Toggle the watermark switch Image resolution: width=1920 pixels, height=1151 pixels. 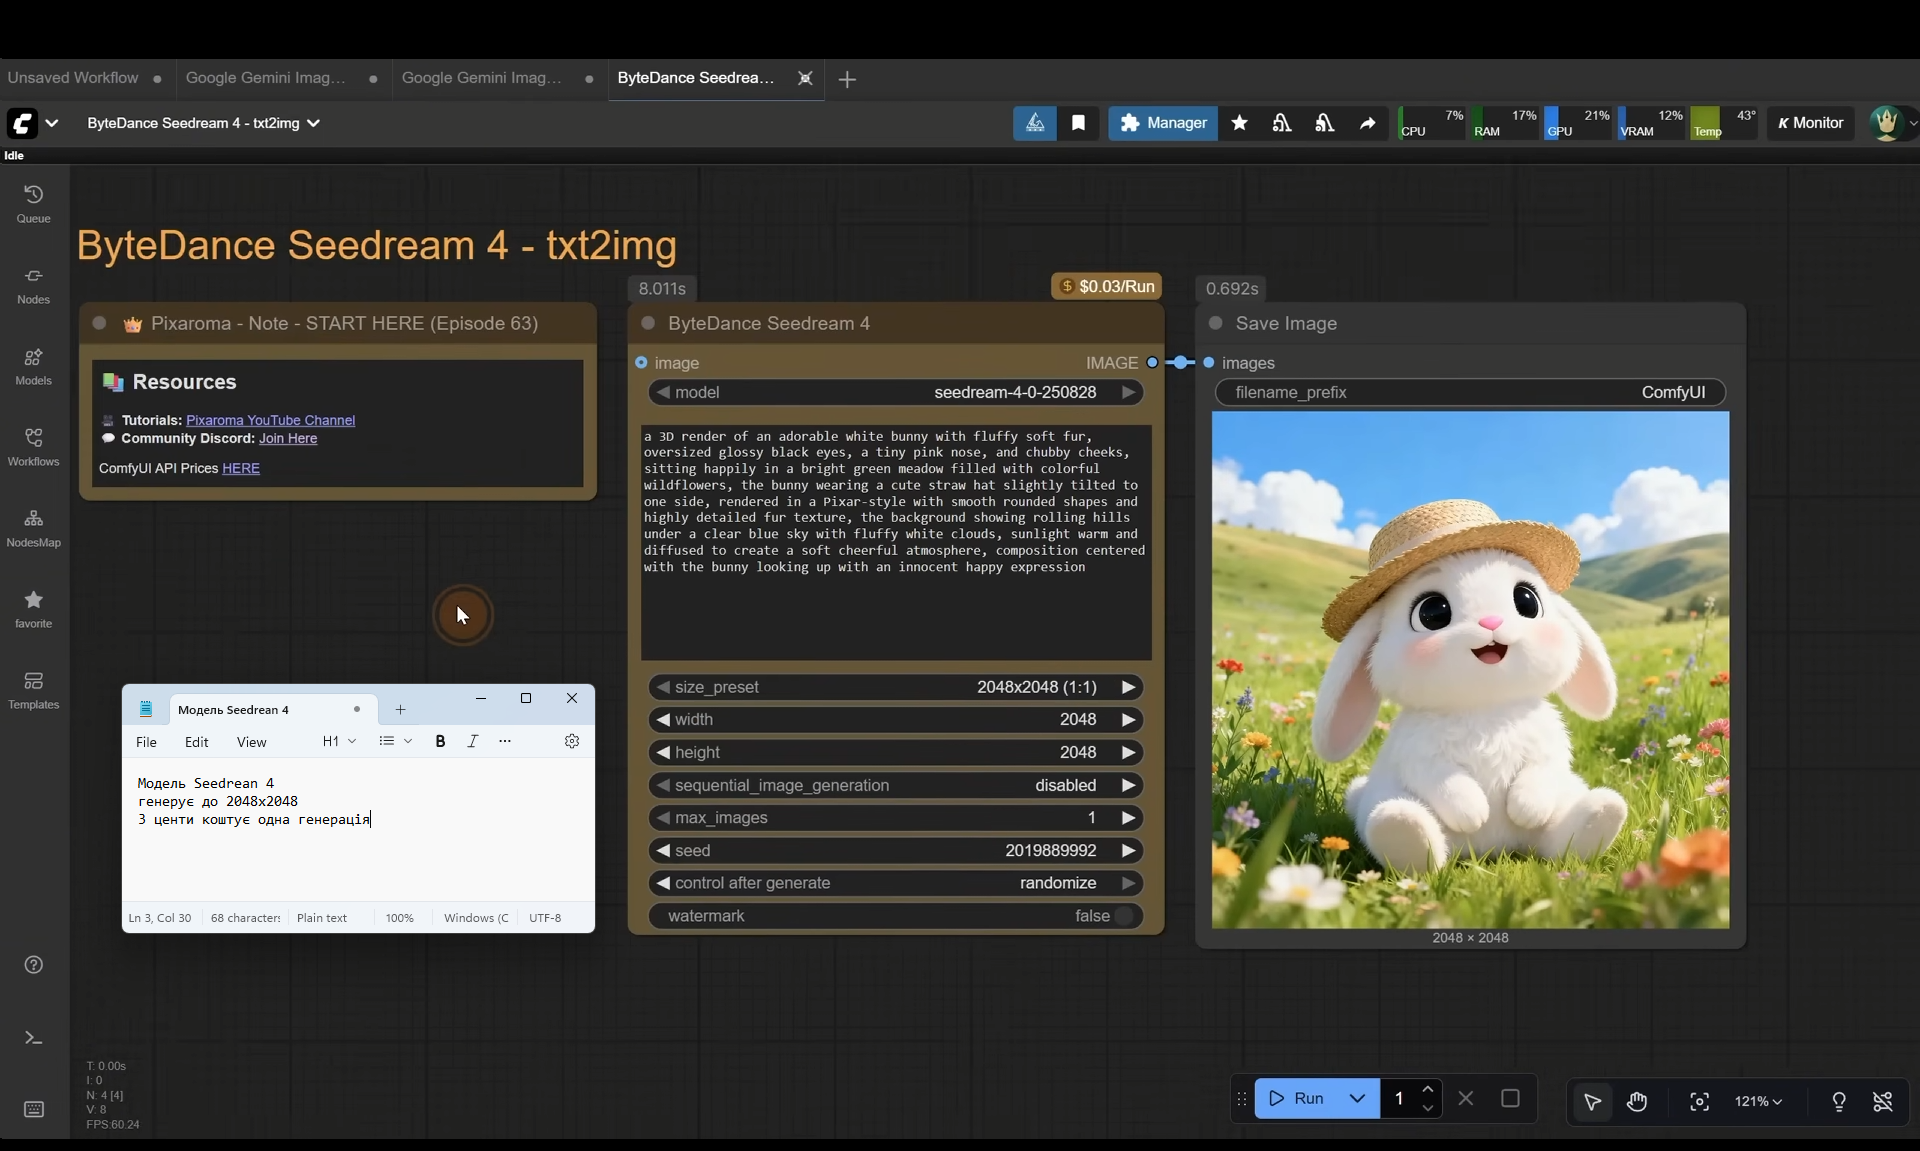pyautogui.click(x=1124, y=916)
